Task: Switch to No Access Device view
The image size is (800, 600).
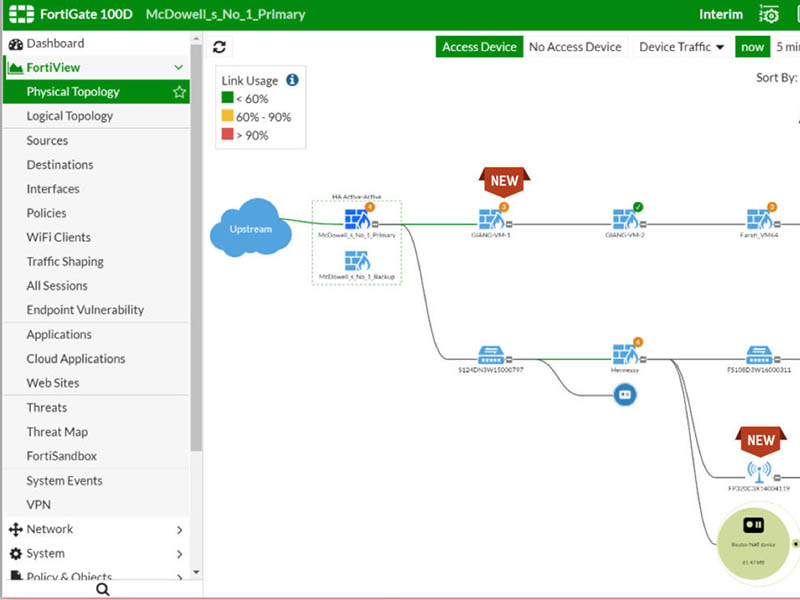Action: [x=575, y=47]
